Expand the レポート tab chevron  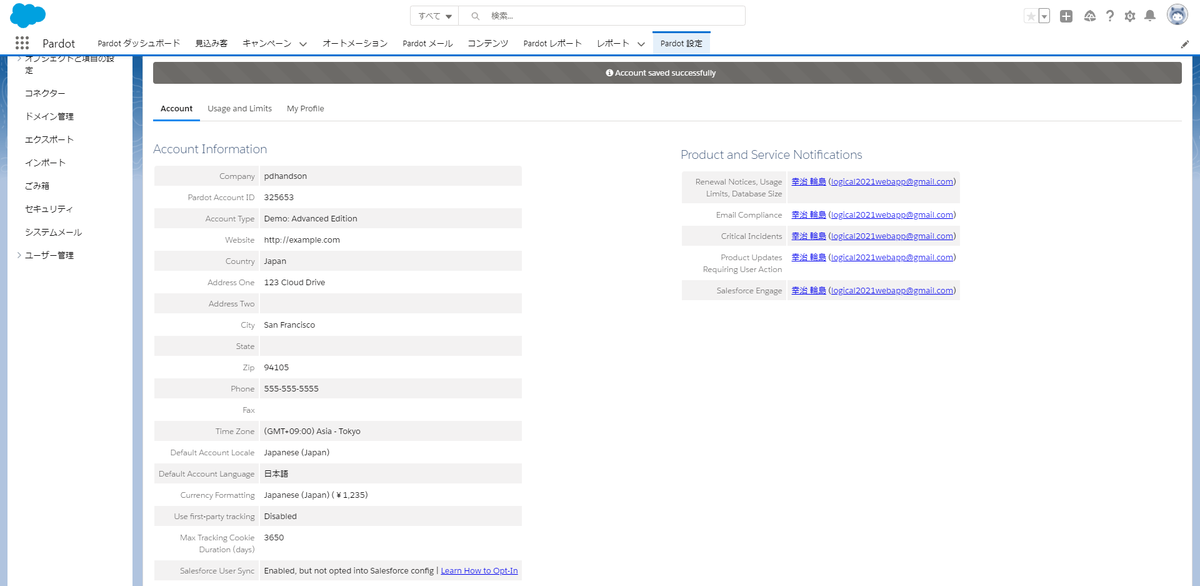(641, 44)
